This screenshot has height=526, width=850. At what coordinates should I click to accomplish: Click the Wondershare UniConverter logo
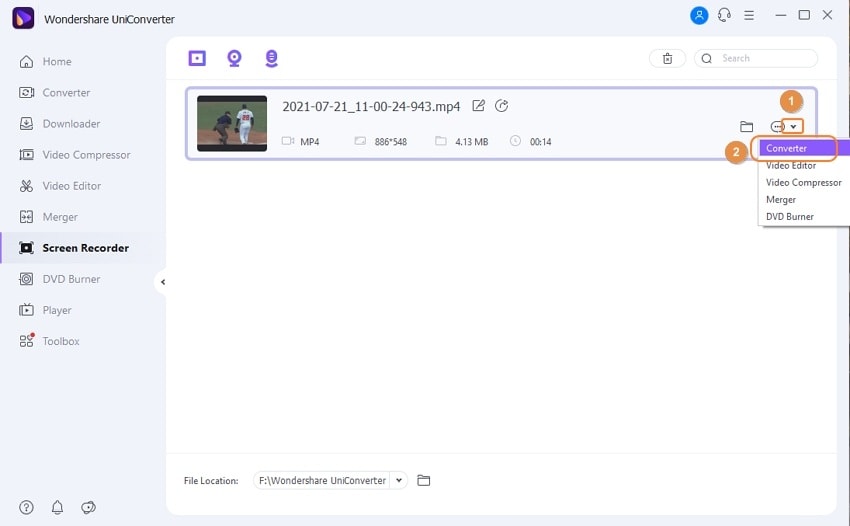tap(23, 18)
